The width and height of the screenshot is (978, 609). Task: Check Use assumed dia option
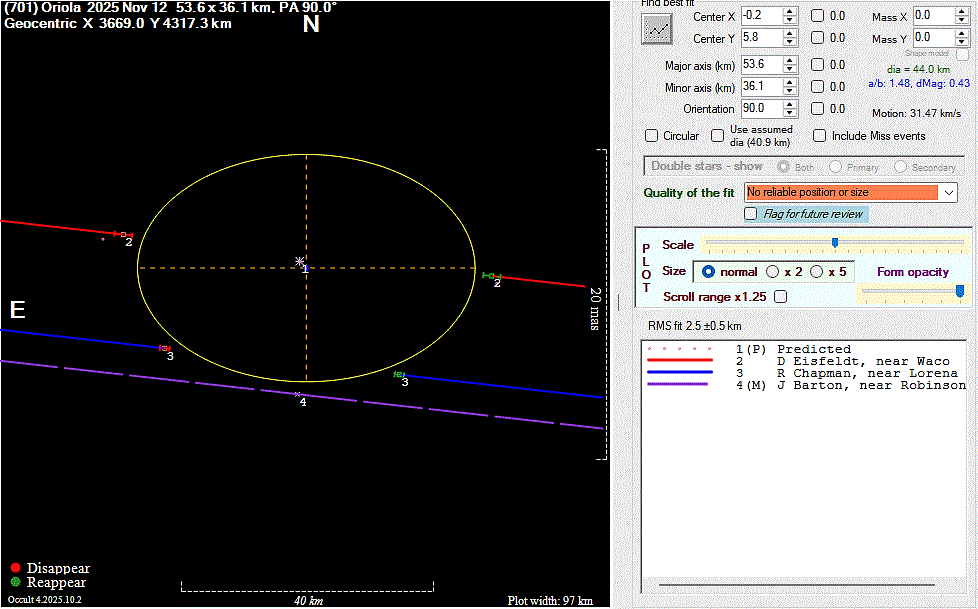coord(718,136)
